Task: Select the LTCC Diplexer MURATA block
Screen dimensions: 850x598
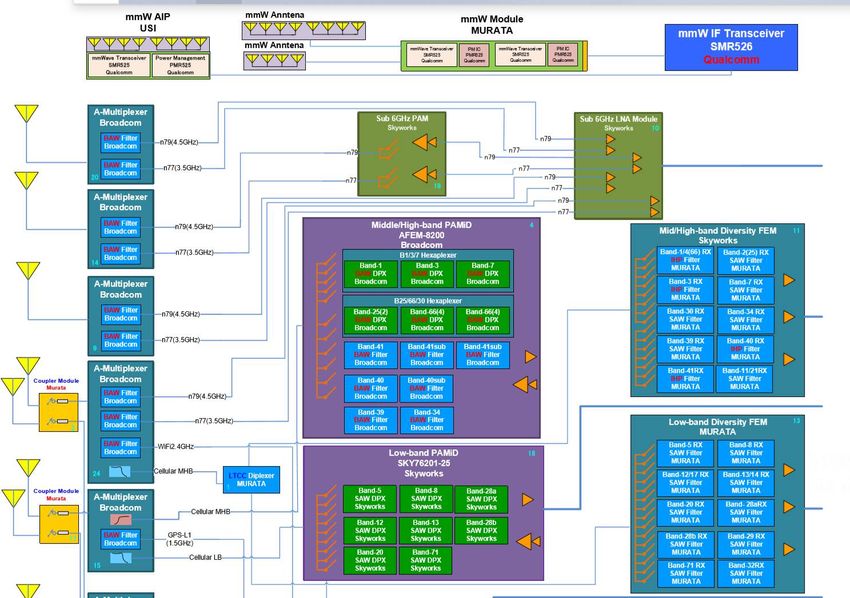Action: pos(252,480)
